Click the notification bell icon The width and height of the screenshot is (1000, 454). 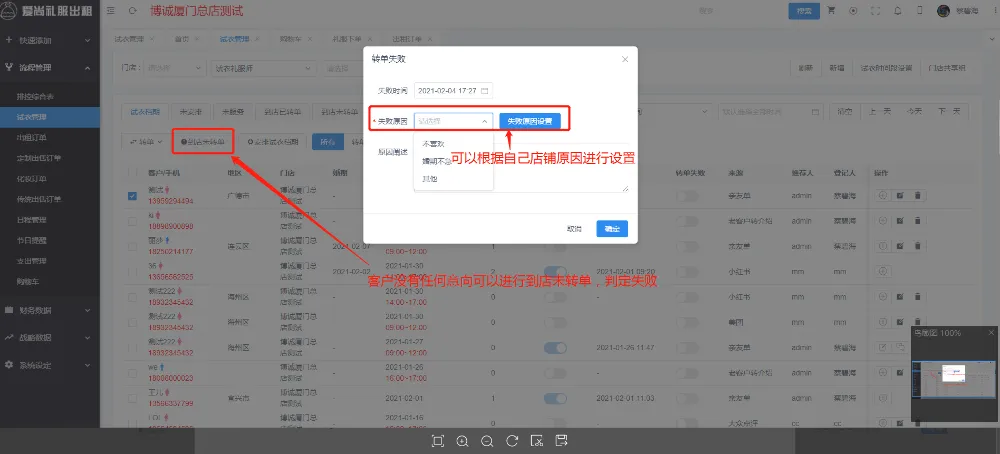(899, 10)
